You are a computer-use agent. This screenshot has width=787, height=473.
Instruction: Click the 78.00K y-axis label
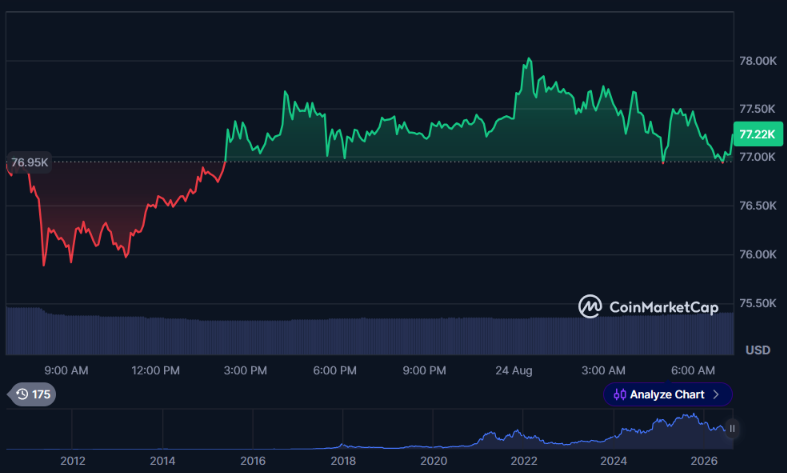point(758,61)
